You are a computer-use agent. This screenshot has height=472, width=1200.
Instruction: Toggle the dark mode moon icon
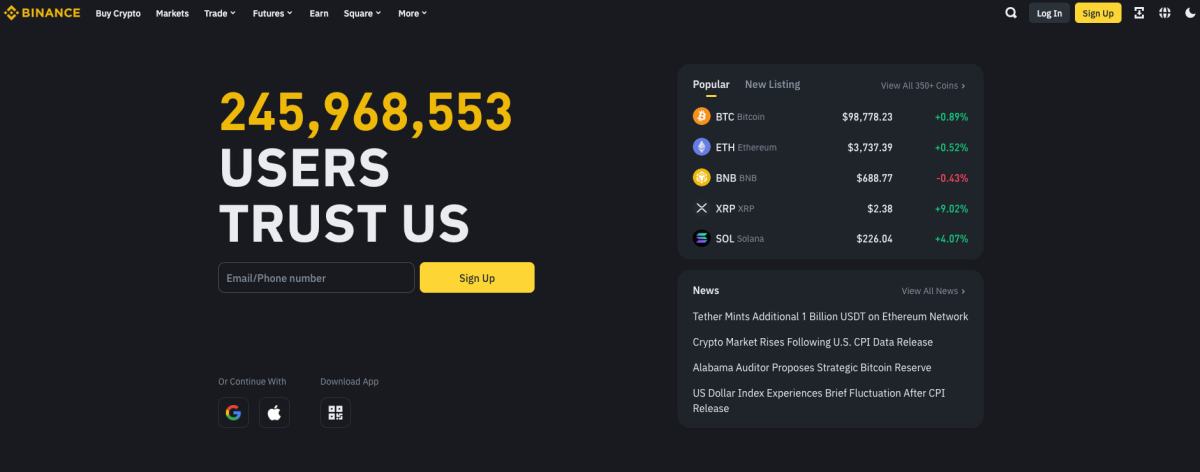click(1189, 13)
